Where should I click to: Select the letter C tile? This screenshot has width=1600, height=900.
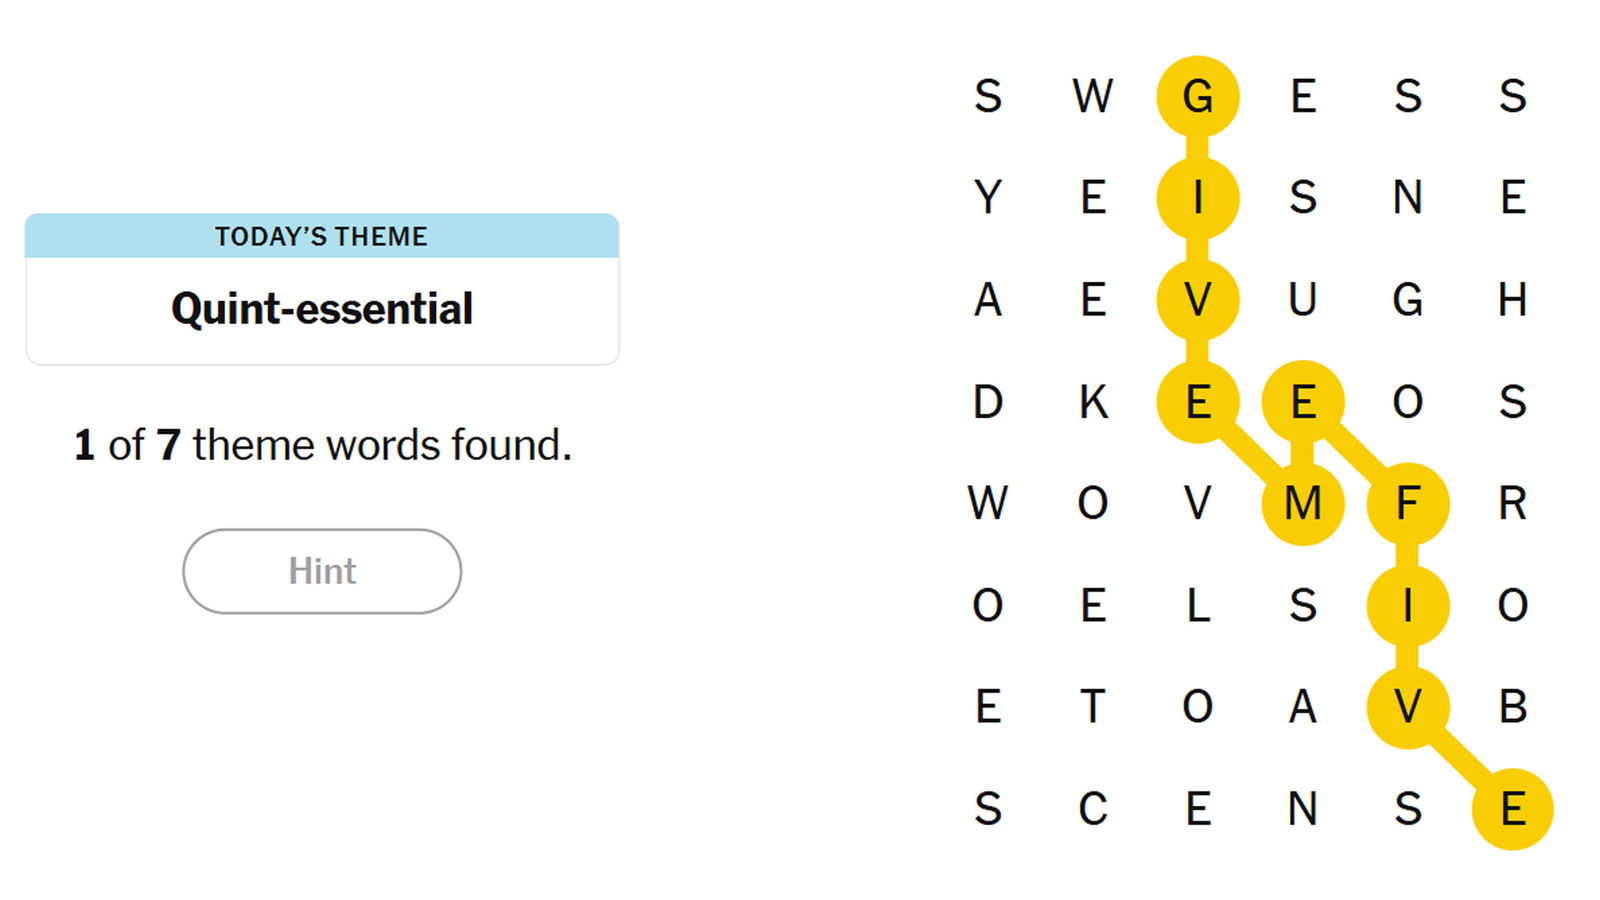1093,809
